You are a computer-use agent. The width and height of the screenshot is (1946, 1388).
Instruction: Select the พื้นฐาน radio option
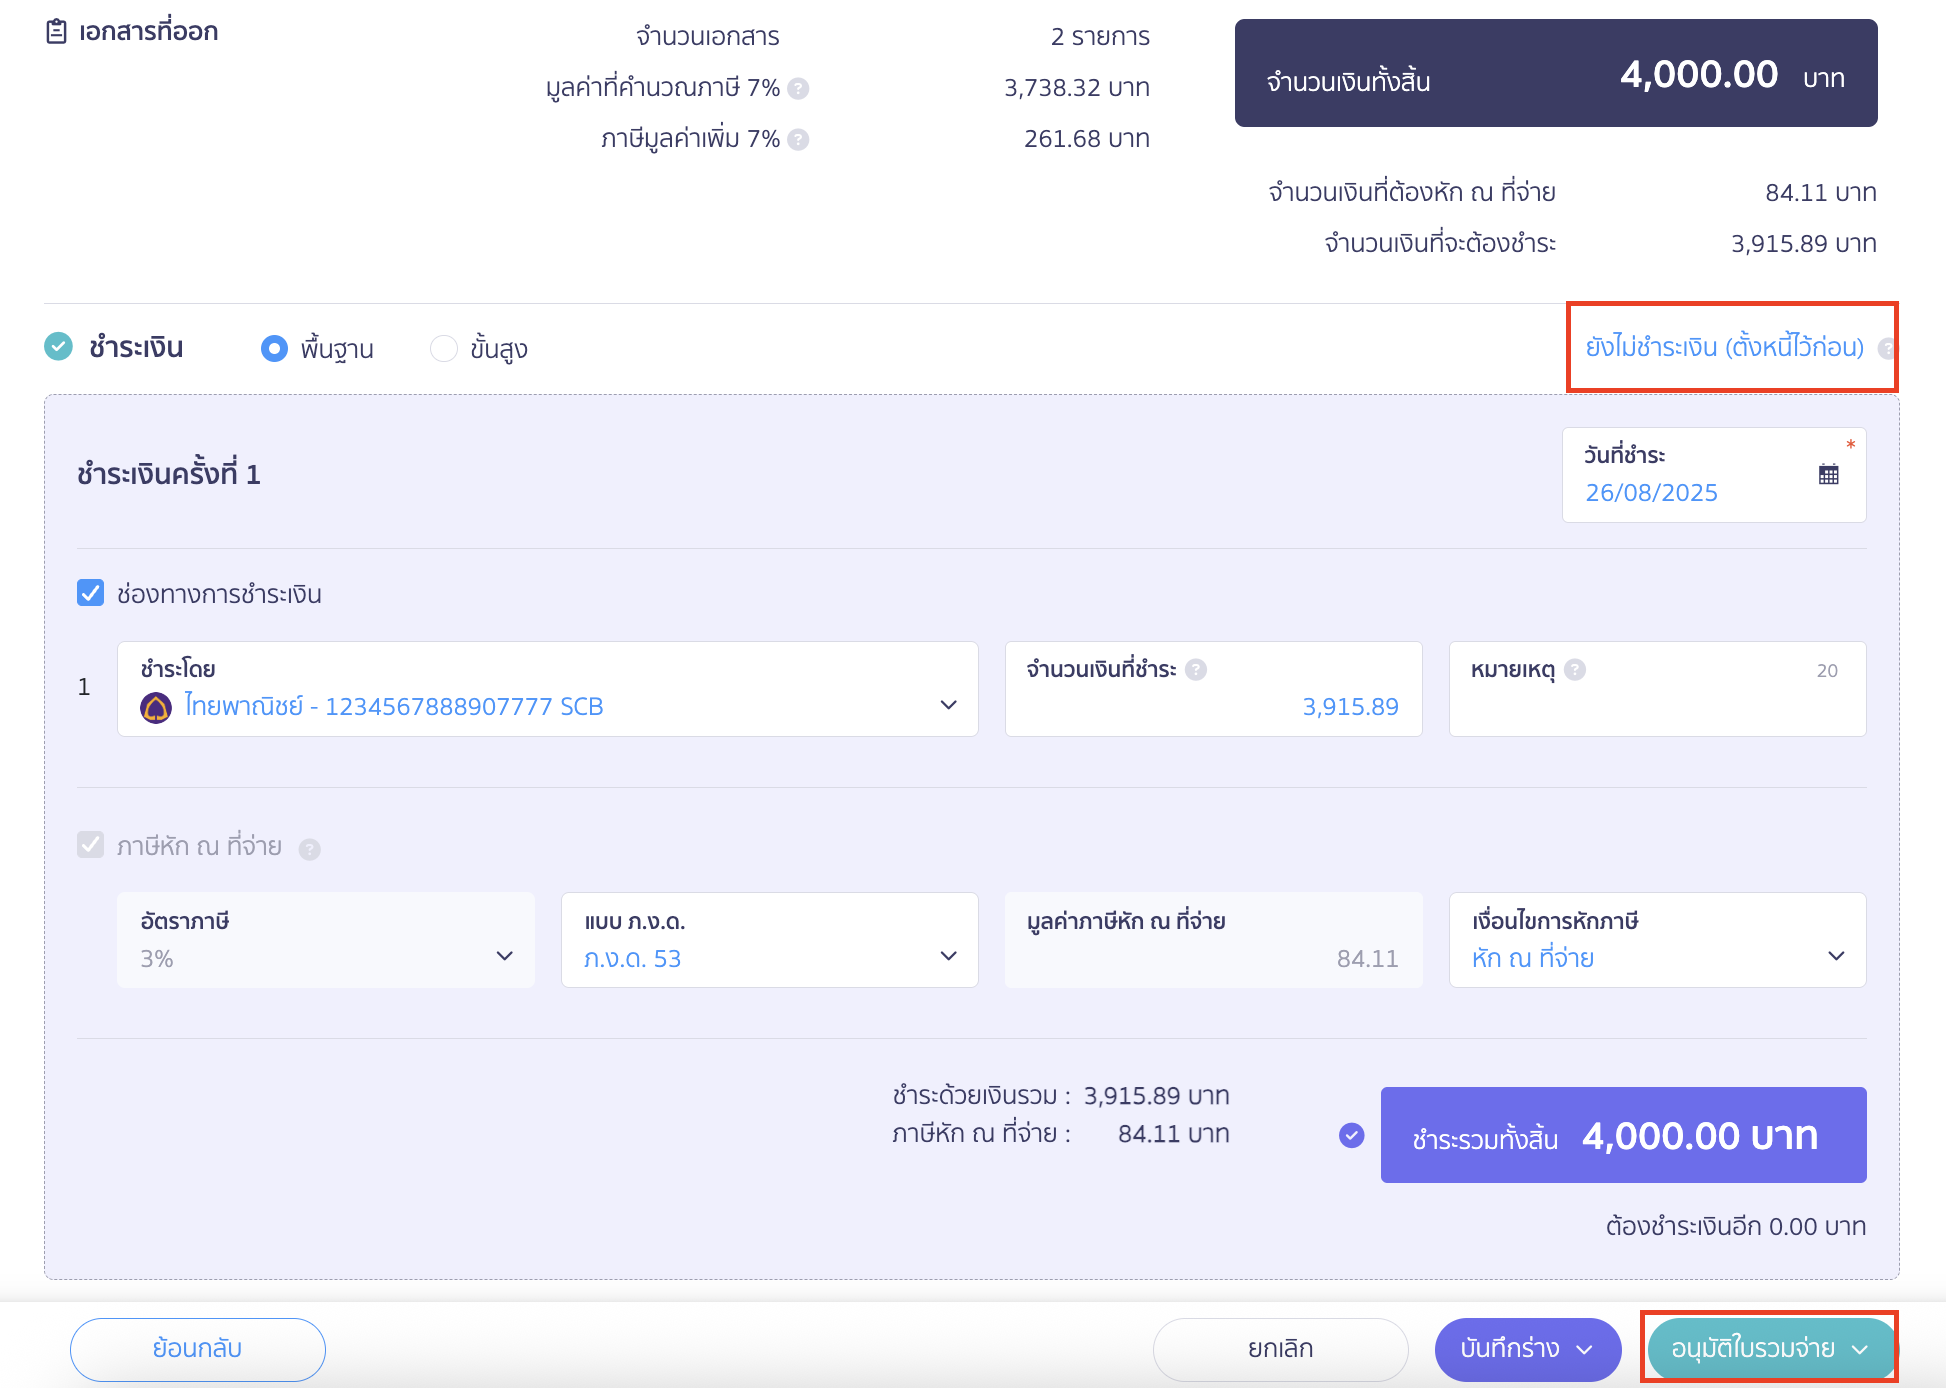tap(274, 348)
